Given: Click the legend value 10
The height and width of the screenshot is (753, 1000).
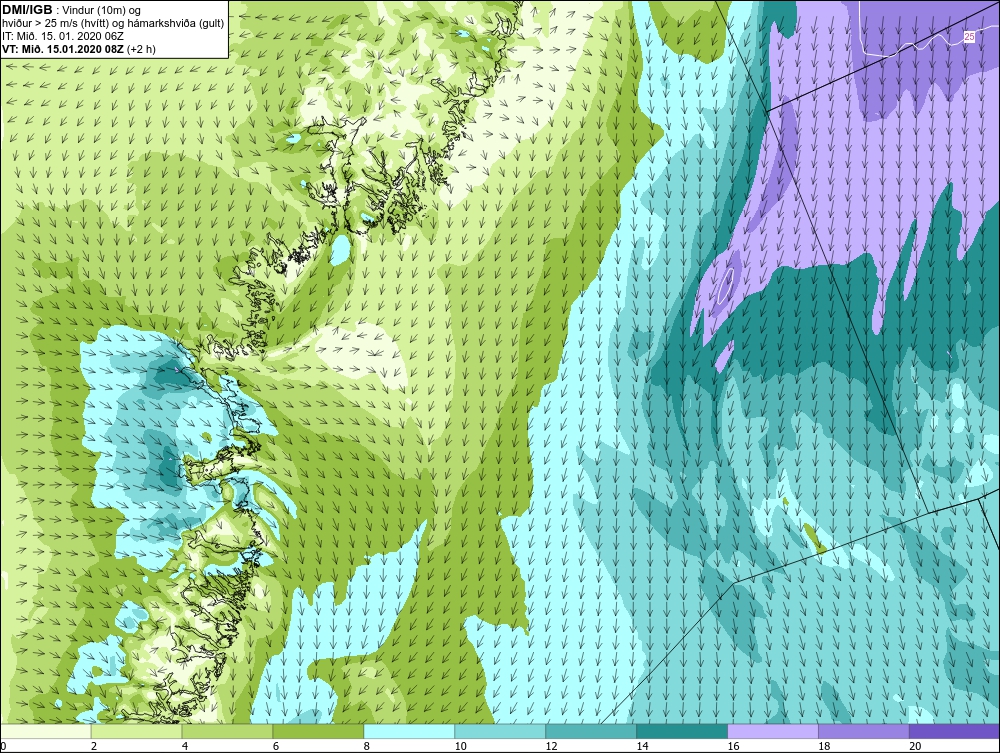Looking at the screenshot, I should pos(460,746).
